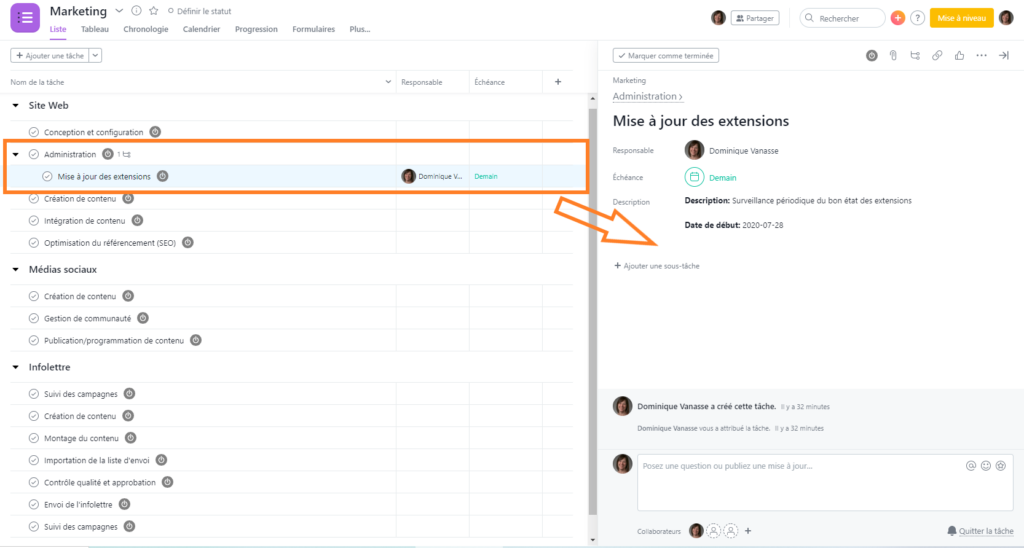Open the help question mark icon

917,18
